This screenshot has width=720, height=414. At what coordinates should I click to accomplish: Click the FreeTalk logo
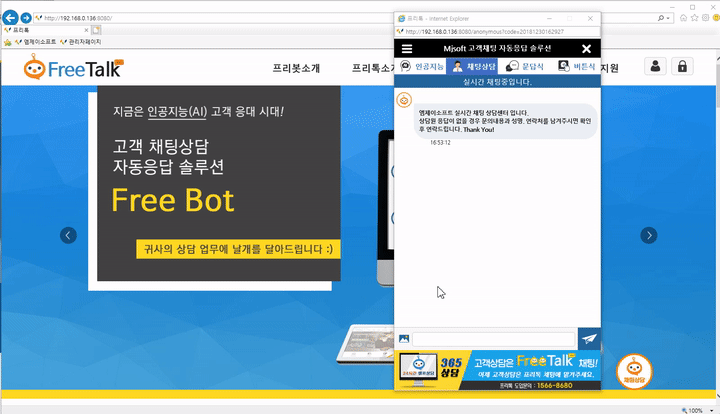pyautogui.click(x=74, y=67)
